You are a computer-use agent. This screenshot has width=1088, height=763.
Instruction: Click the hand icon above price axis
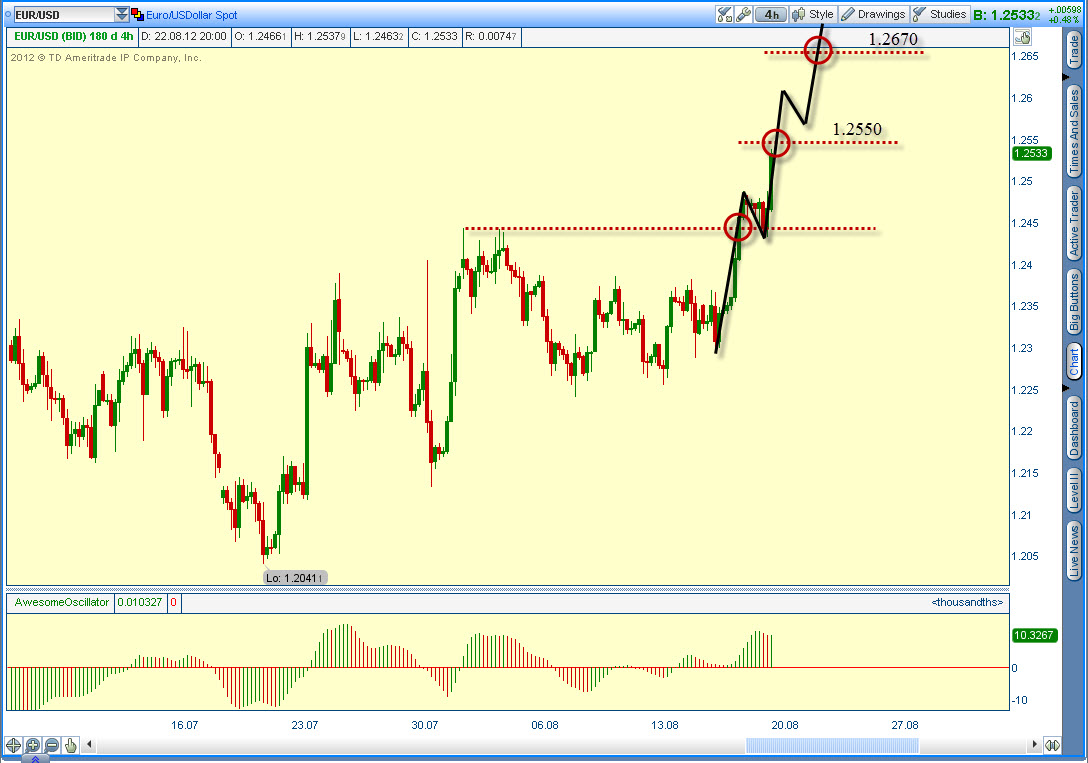tap(1022, 37)
